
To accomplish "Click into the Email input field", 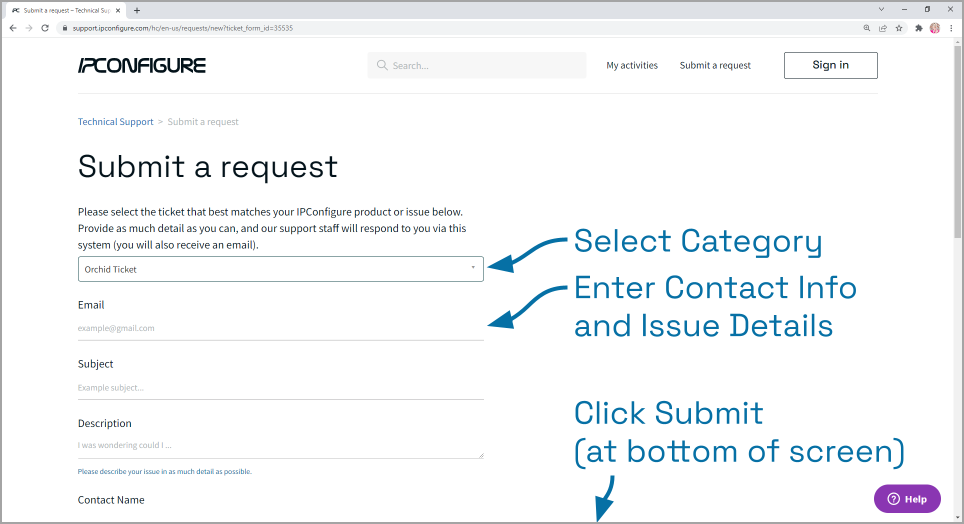I will [280, 328].
